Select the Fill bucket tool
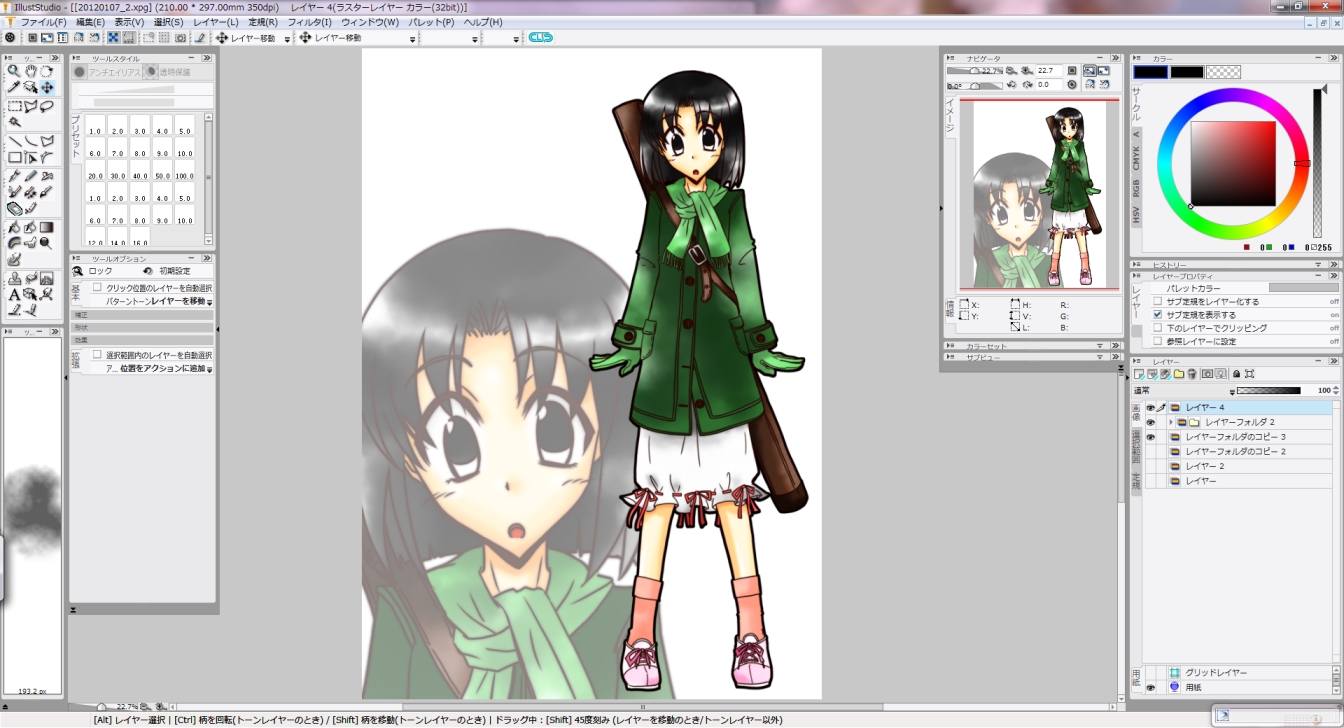The image size is (1344, 728). coord(14,227)
